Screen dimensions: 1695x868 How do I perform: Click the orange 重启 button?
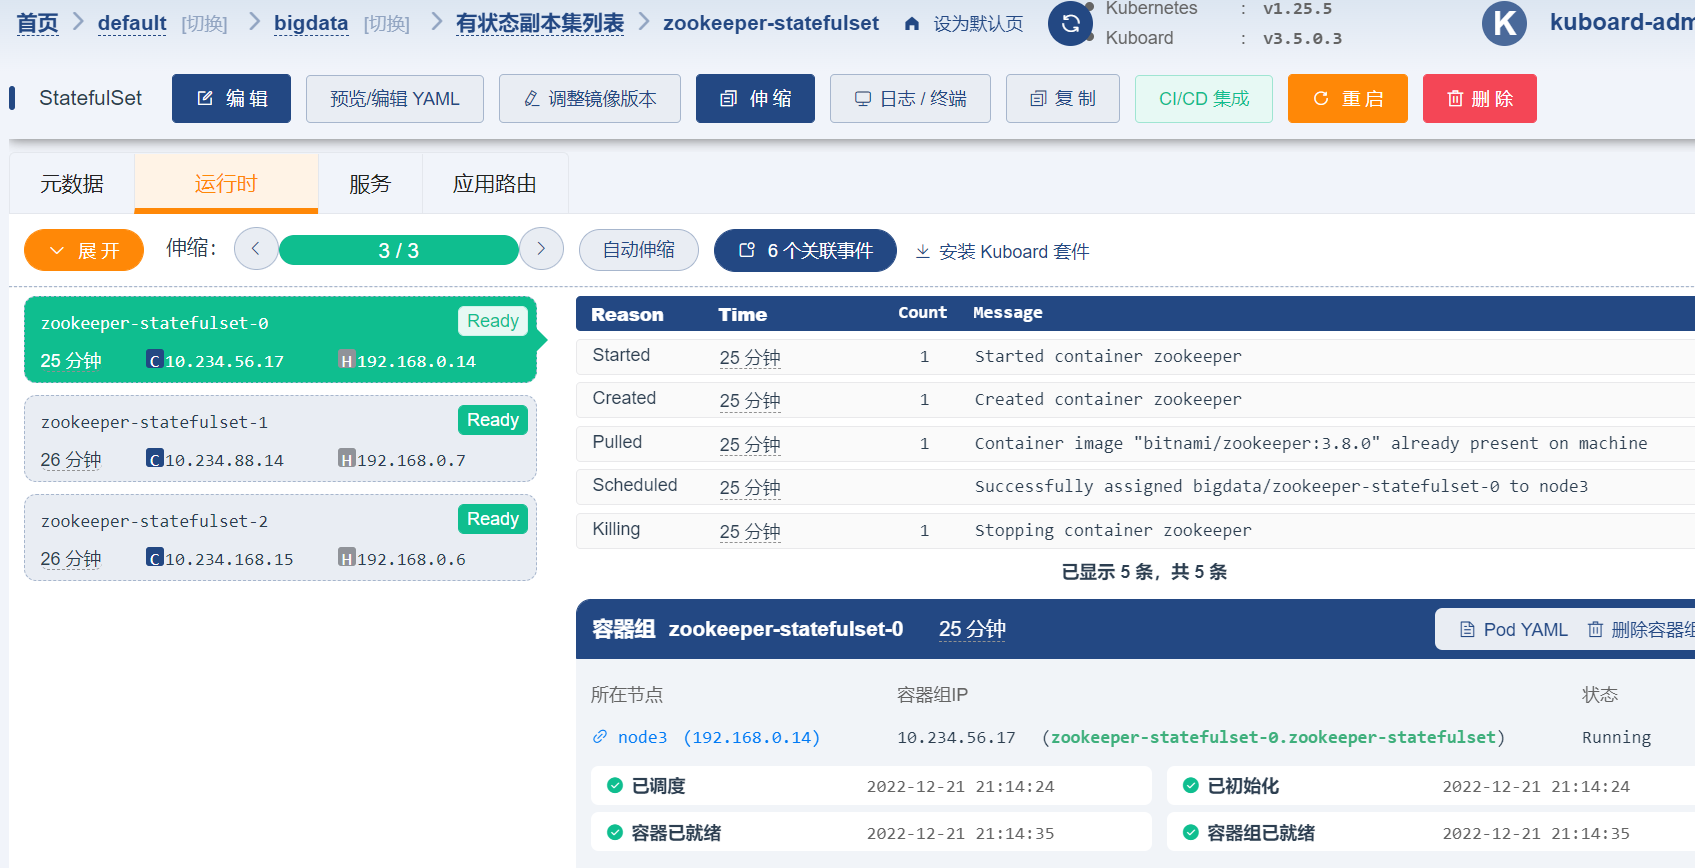(x=1347, y=99)
